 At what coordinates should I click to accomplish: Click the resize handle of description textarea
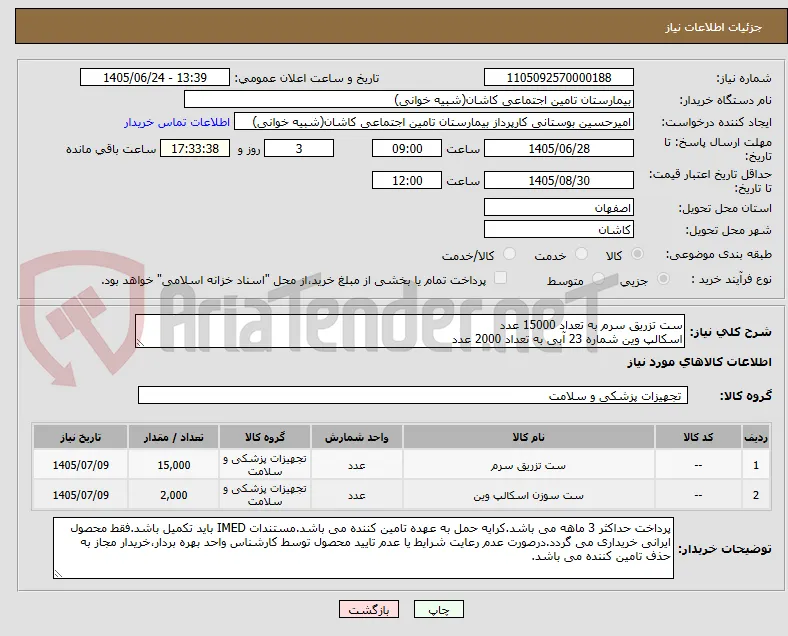tap(140, 343)
